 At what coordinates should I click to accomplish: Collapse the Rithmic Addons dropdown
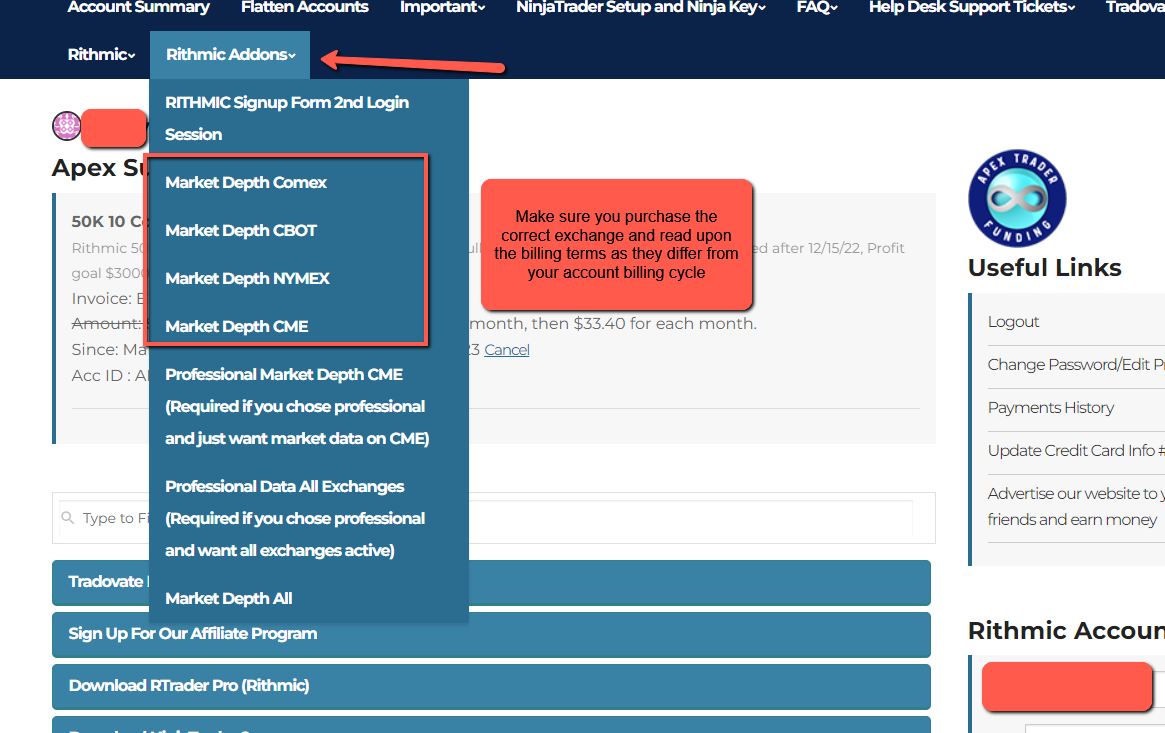coord(230,54)
